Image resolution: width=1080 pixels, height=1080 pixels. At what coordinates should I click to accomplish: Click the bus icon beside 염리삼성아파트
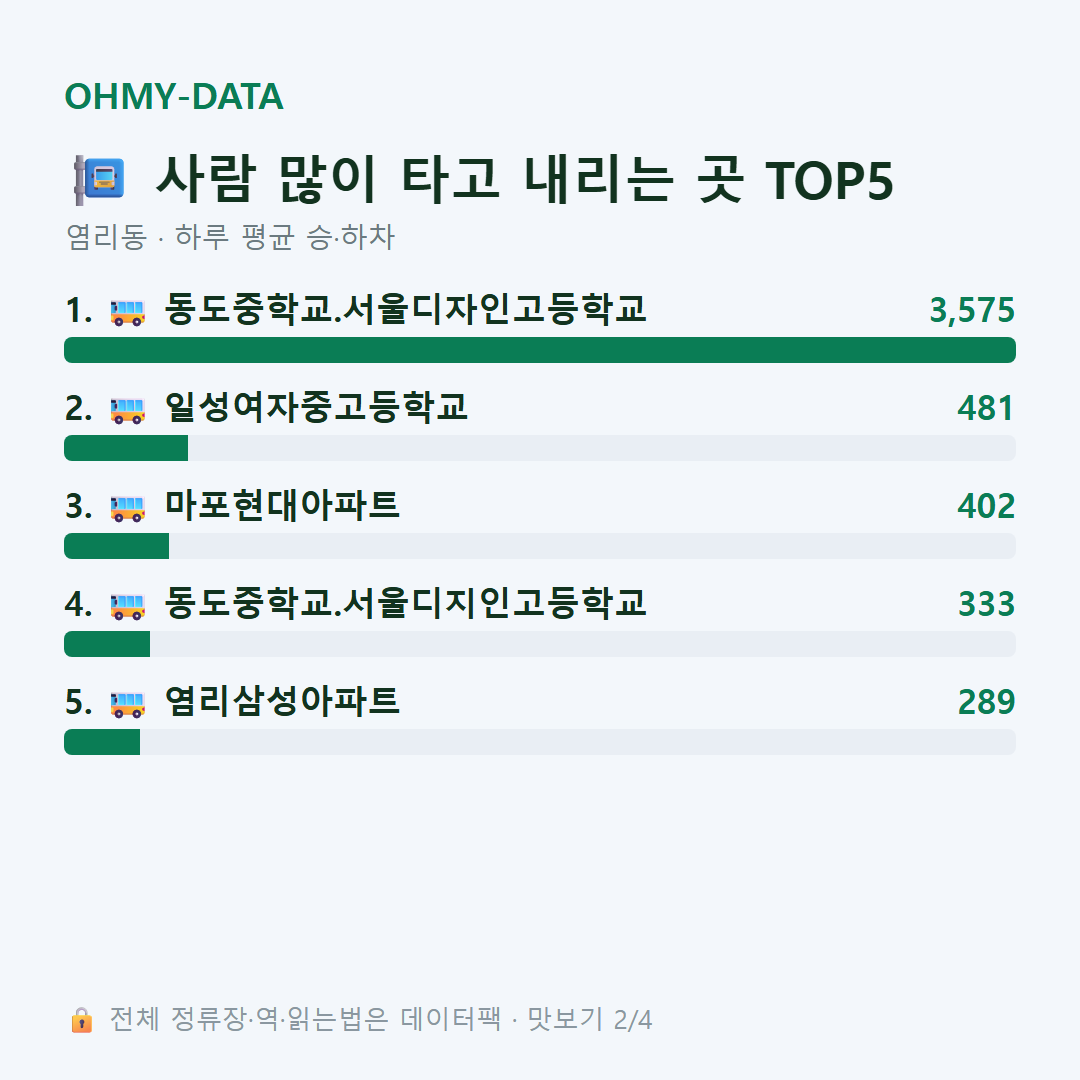pos(127,703)
